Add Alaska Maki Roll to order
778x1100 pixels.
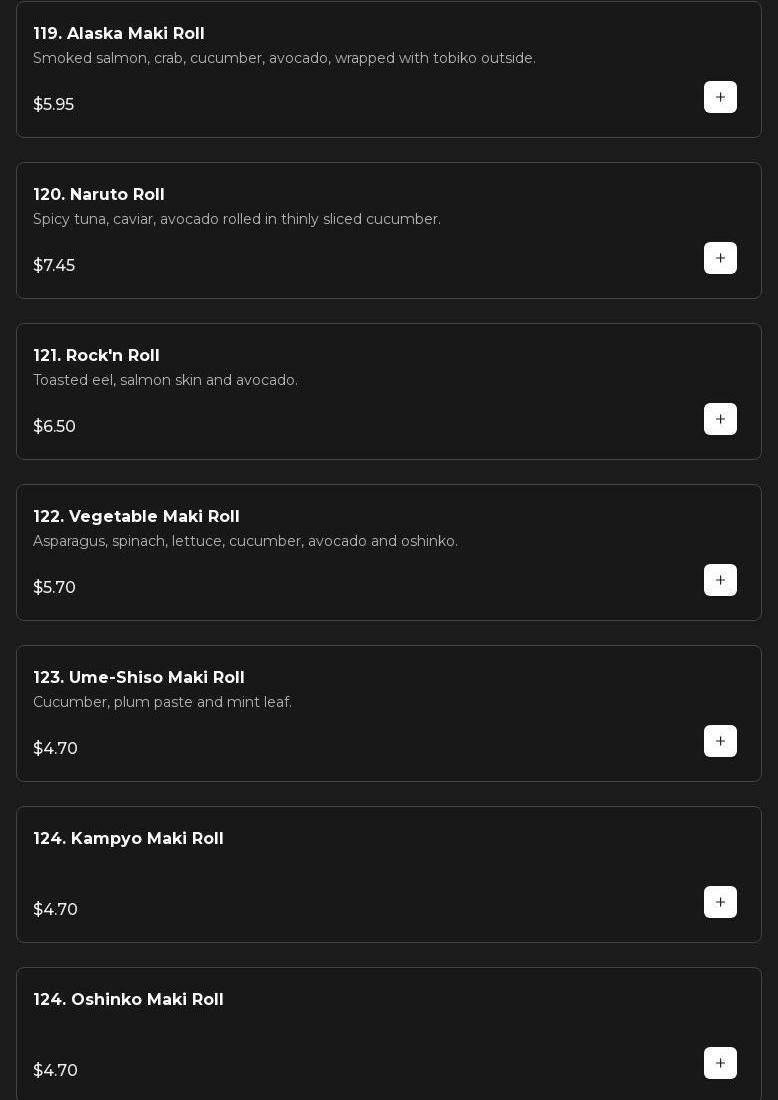pos(720,97)
